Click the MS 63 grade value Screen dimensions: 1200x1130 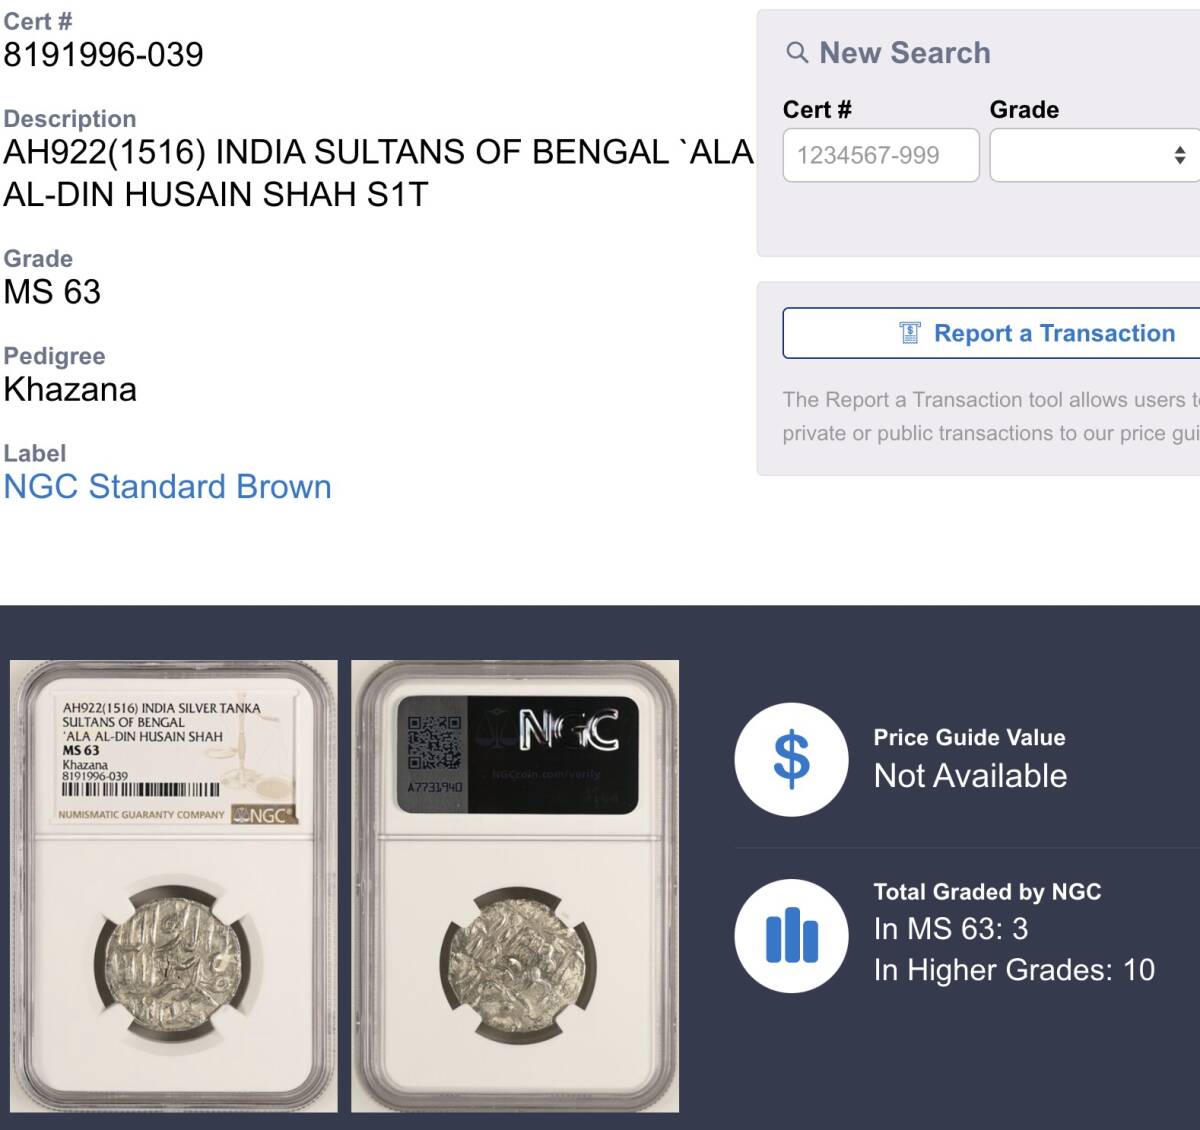click(52, 292)
